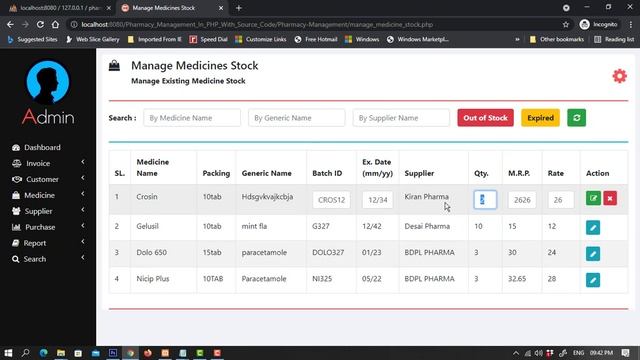Show hidden system tray icons

point(516,353)
